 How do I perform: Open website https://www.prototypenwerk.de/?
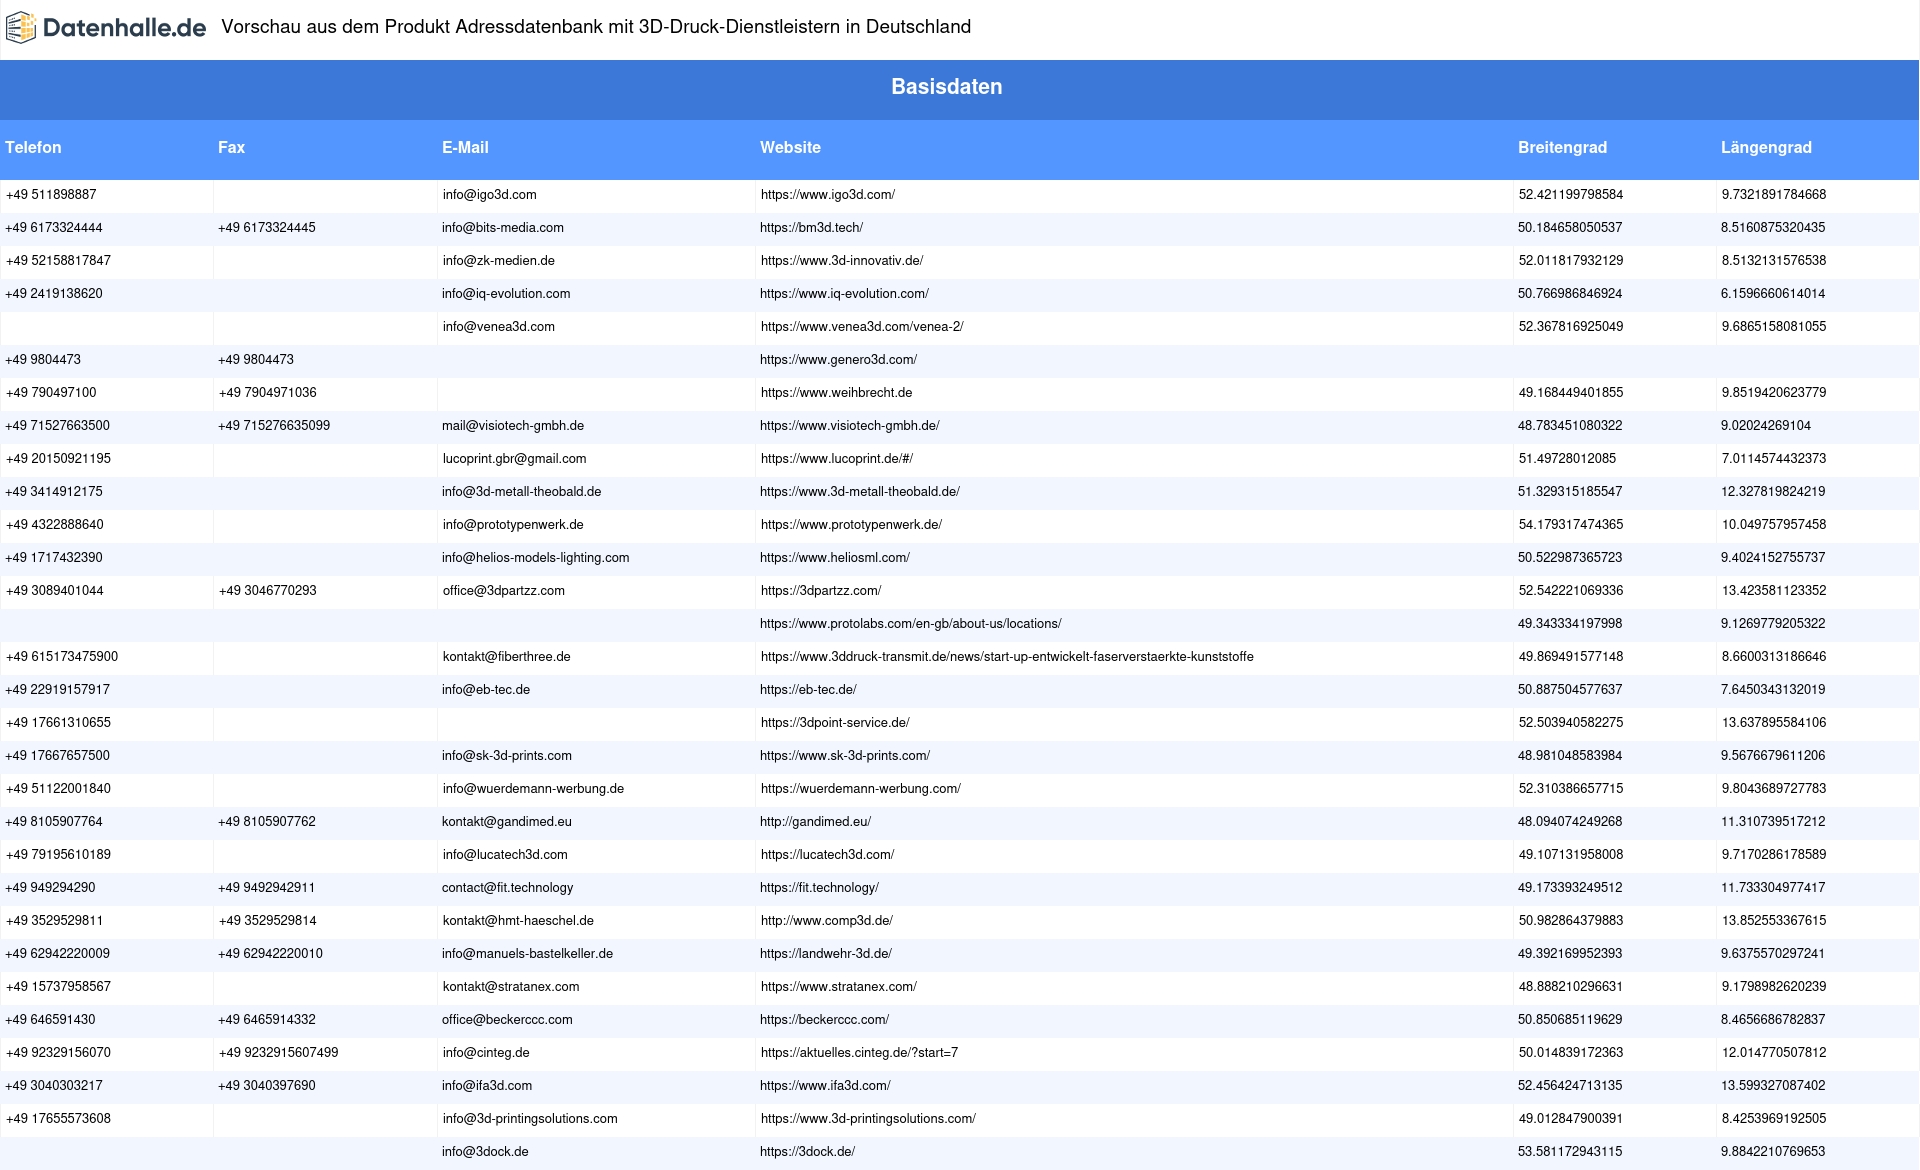851,525
